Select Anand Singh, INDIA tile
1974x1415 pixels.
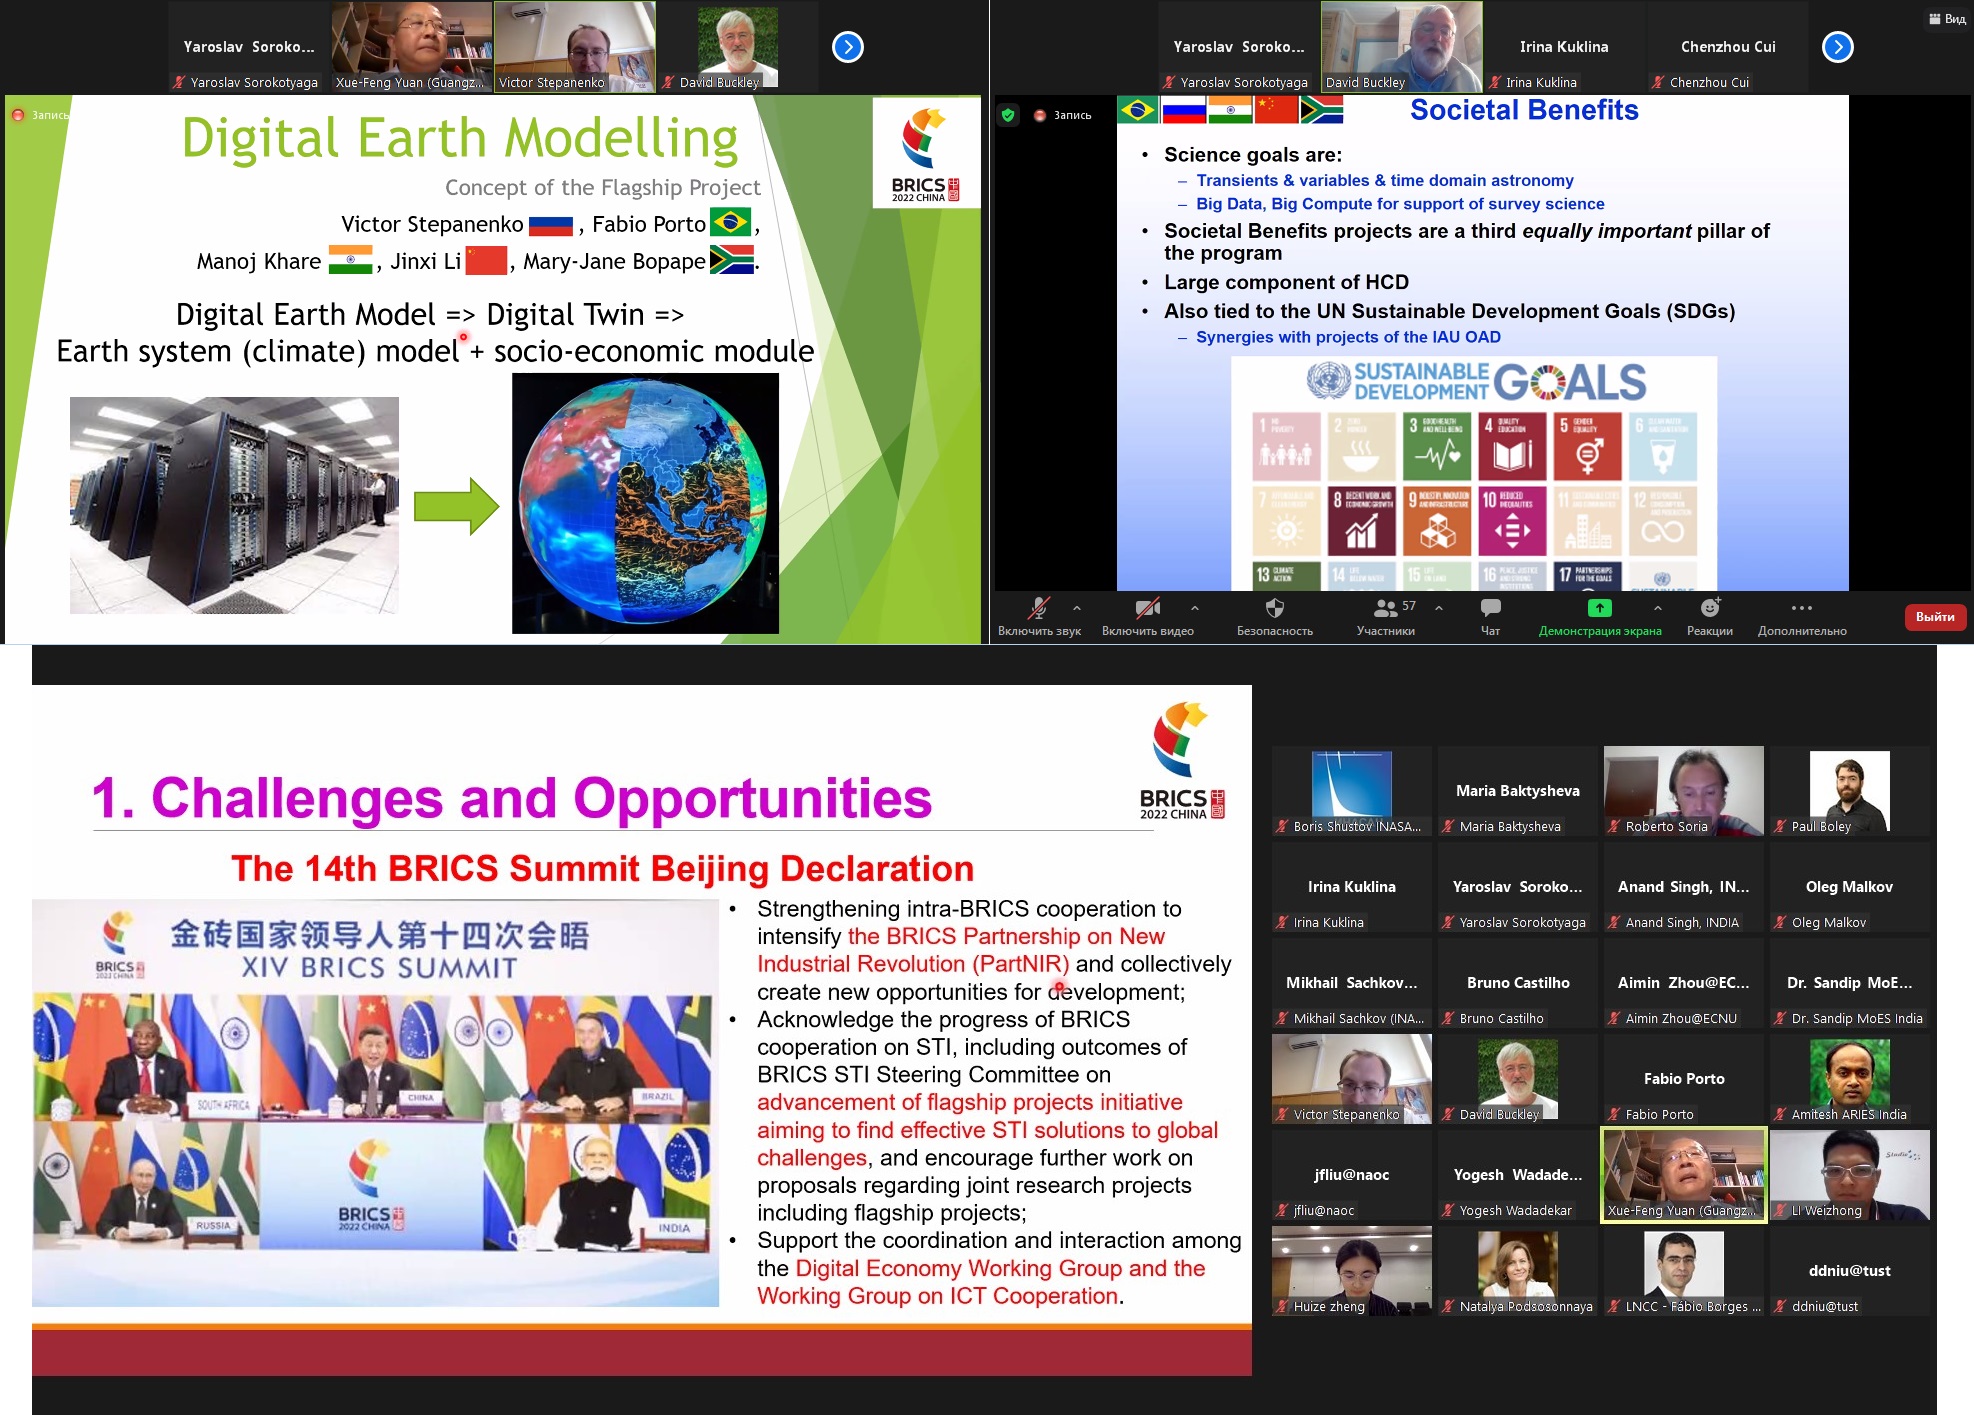1684,886
